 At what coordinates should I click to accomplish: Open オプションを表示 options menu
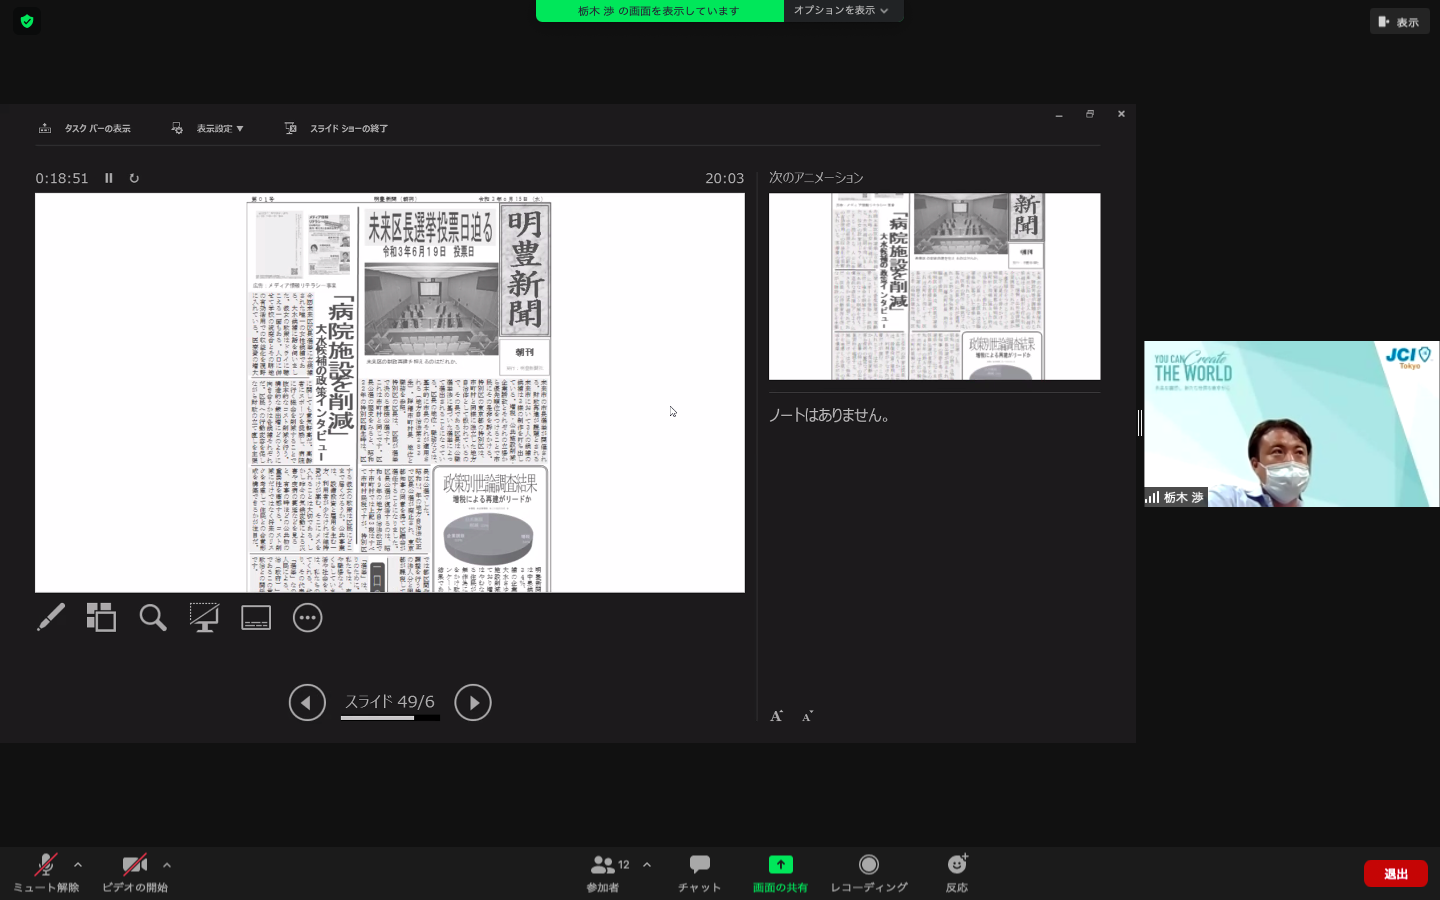841,11
